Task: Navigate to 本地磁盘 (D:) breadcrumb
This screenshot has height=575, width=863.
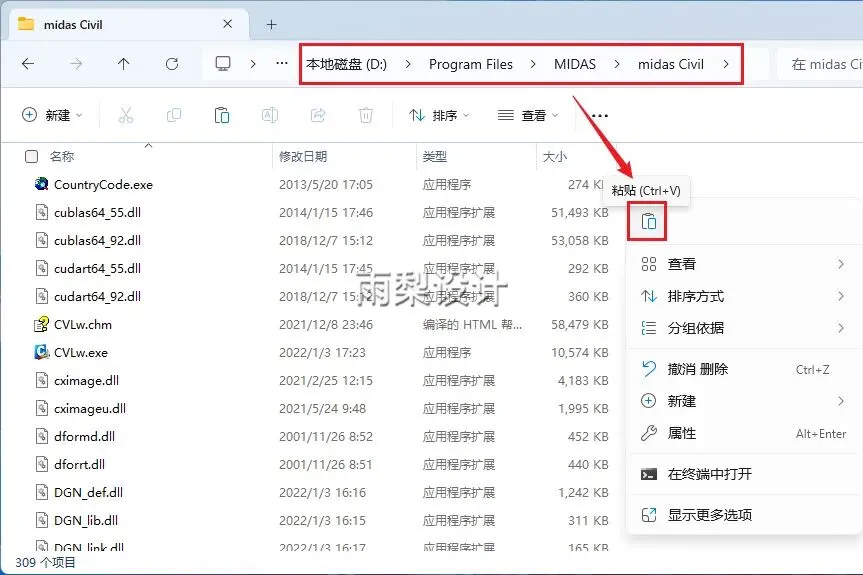Action: pos(347,64)
